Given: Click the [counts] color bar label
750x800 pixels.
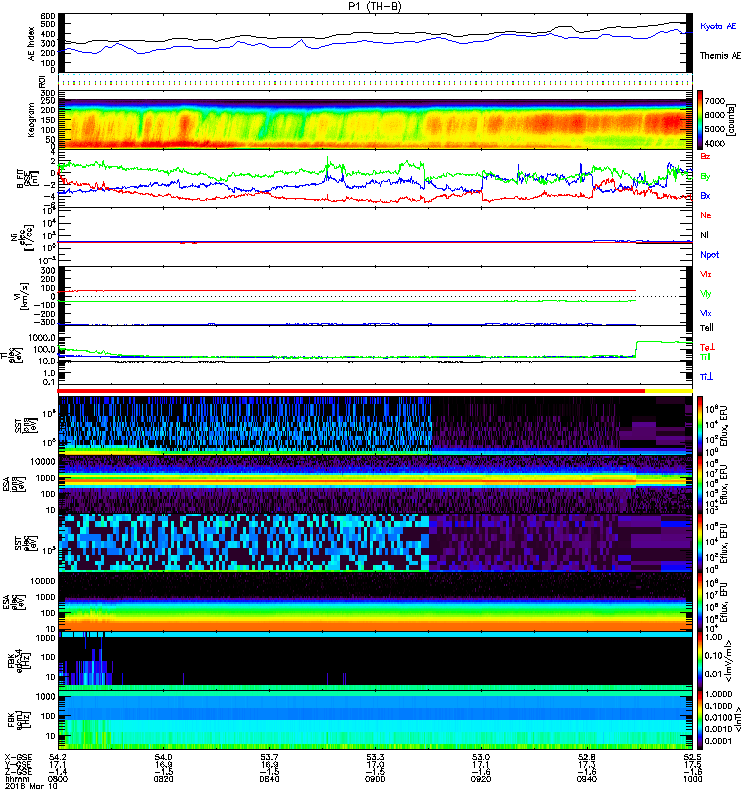Looking at the screenshot, I should 732,120.
